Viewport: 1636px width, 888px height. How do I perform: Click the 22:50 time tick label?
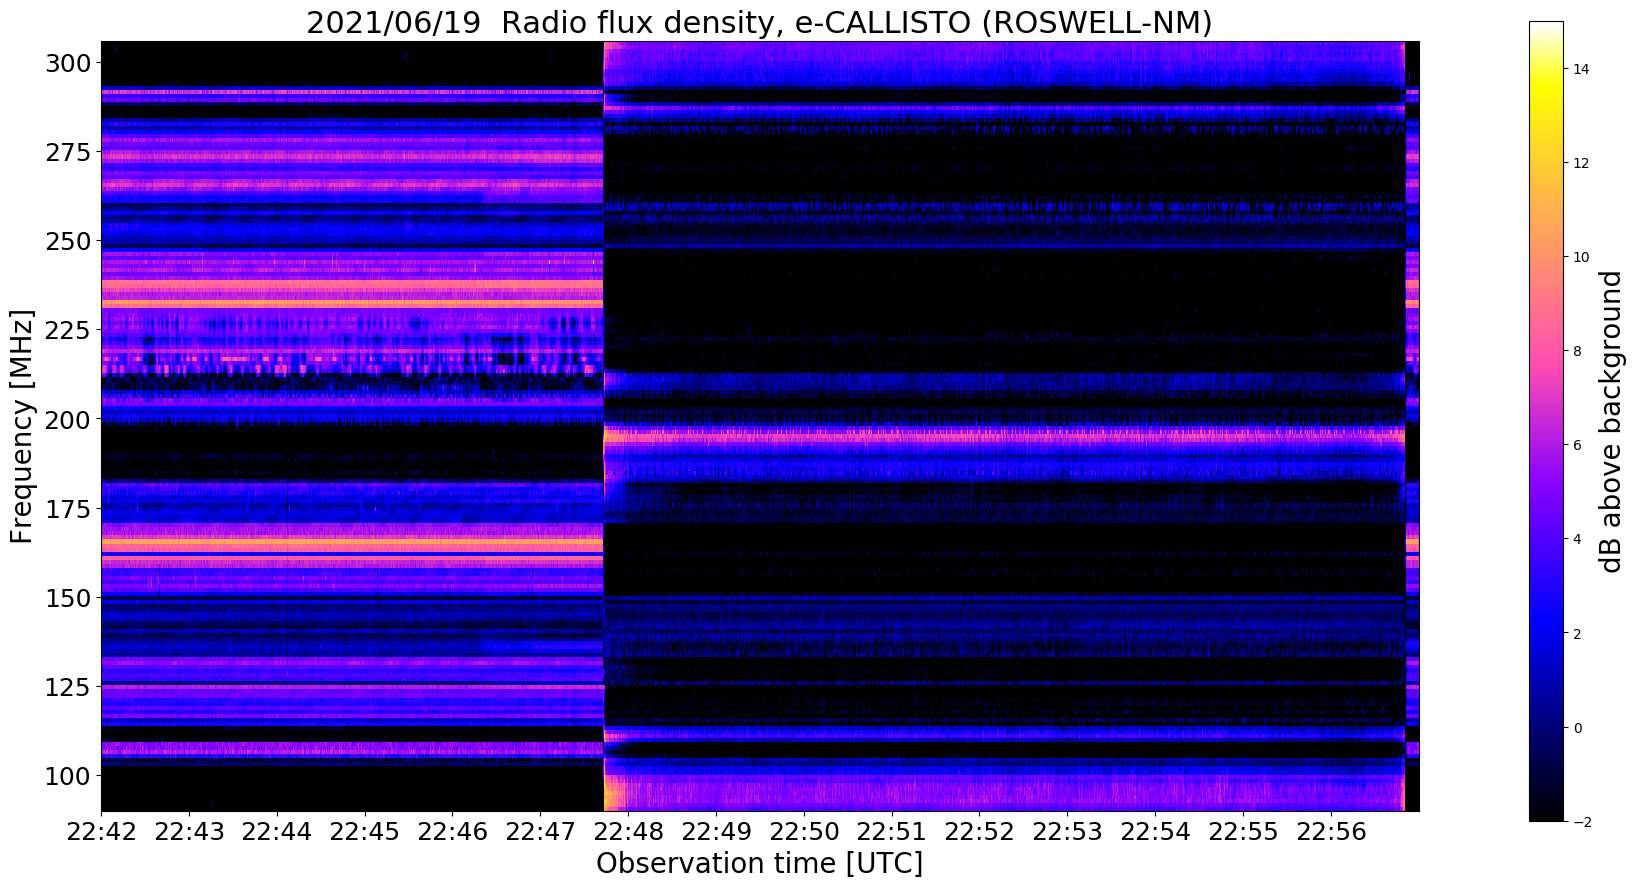(x=804, y=833)
